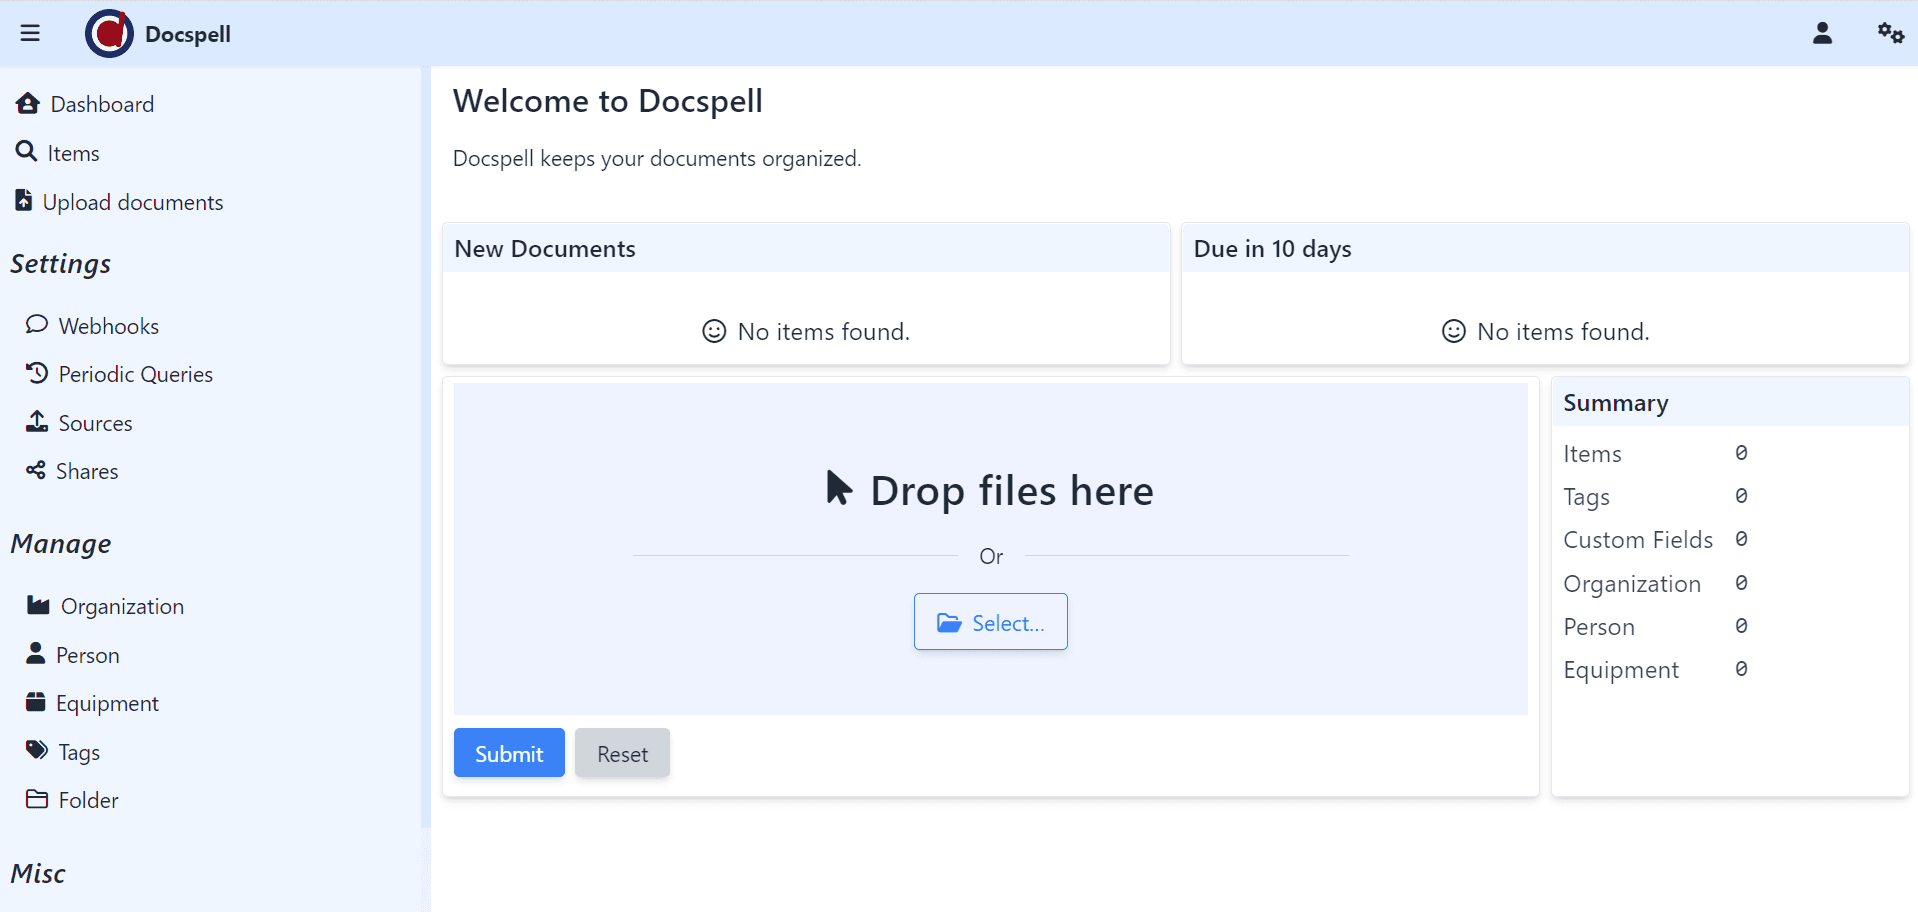The image size is (1918, 912).
Task: Open the Dashboard page
Action: point(103,103)
